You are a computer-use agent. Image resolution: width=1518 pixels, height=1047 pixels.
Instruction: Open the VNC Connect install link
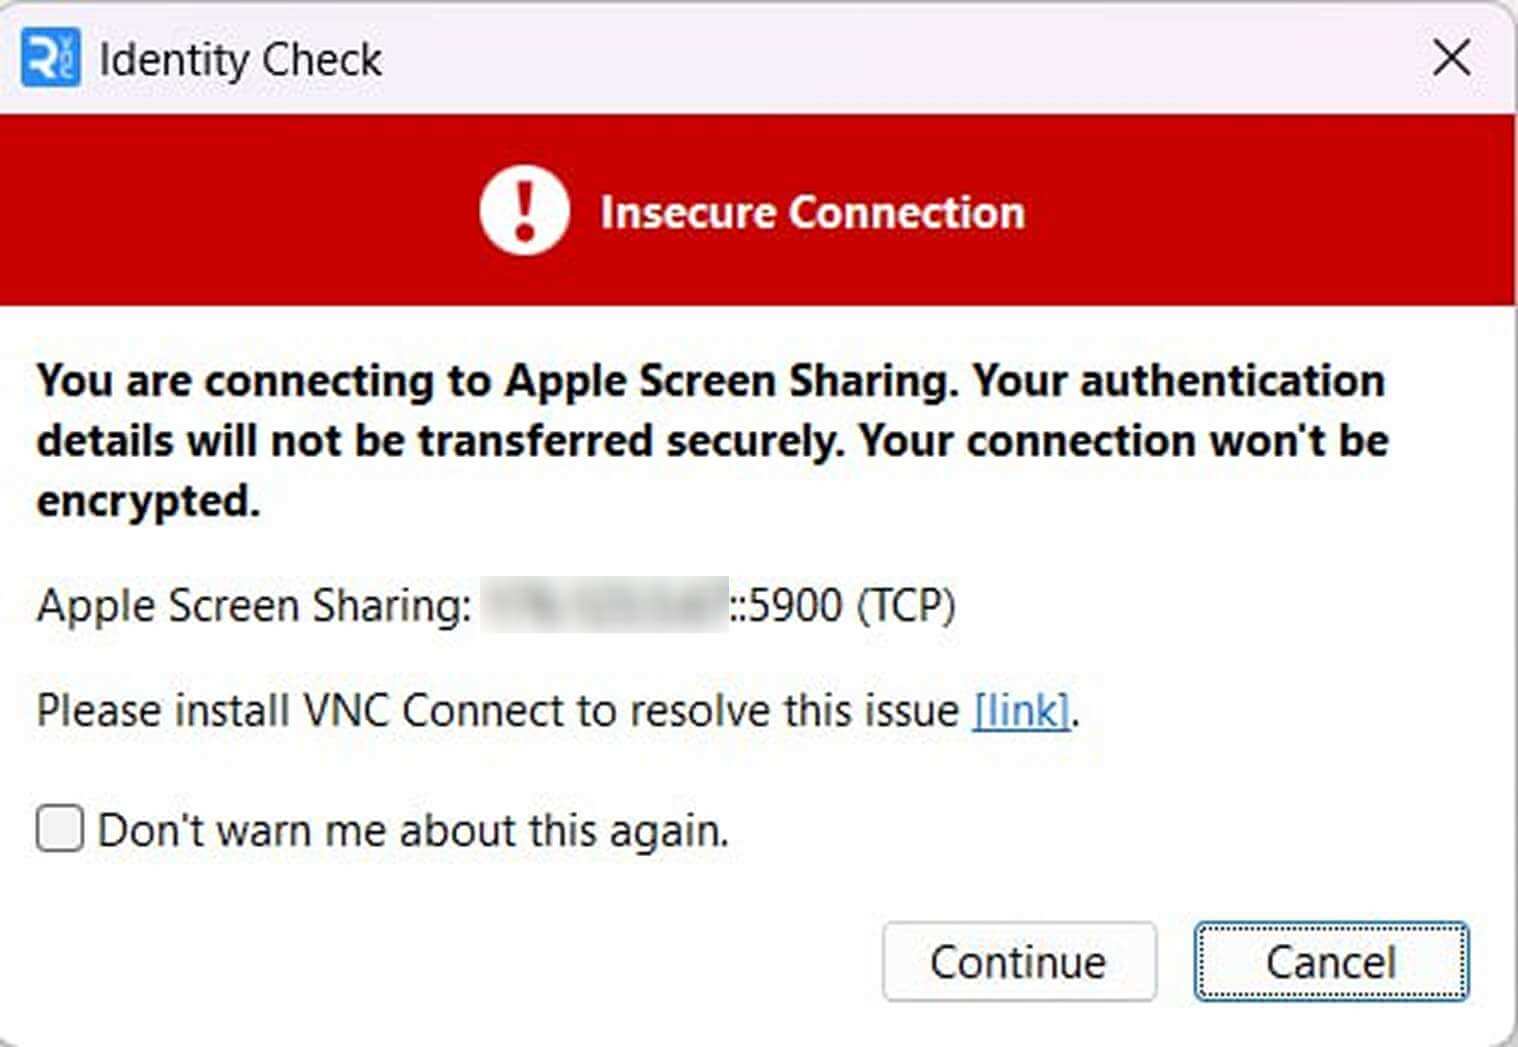click(1021, 711)
